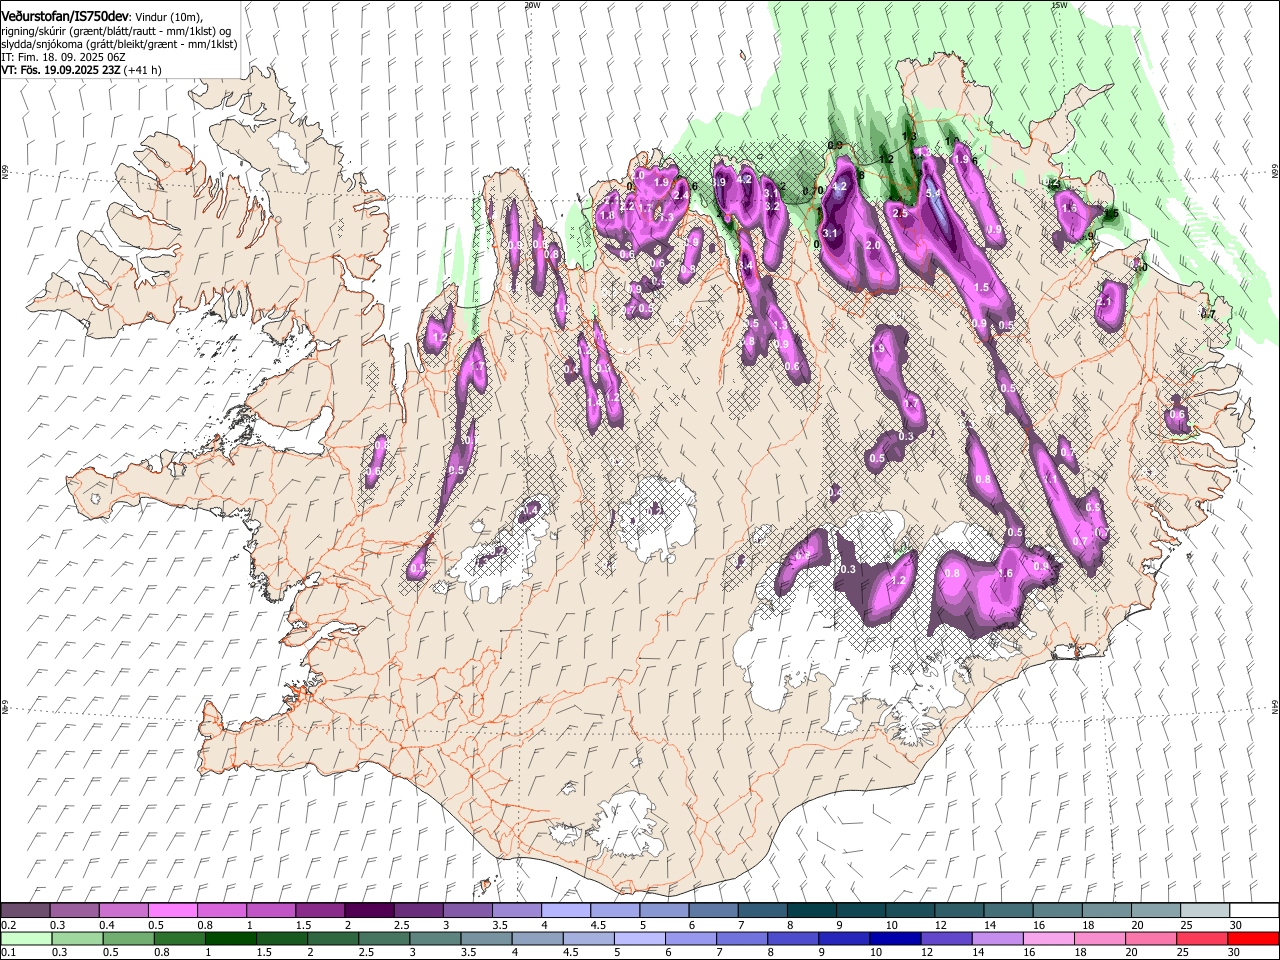Click the init time 'IT: Fim. 18.09.2025 06Z'
Image resolution: width=1280 pixels, height=960 pixels.
point(63,57)
